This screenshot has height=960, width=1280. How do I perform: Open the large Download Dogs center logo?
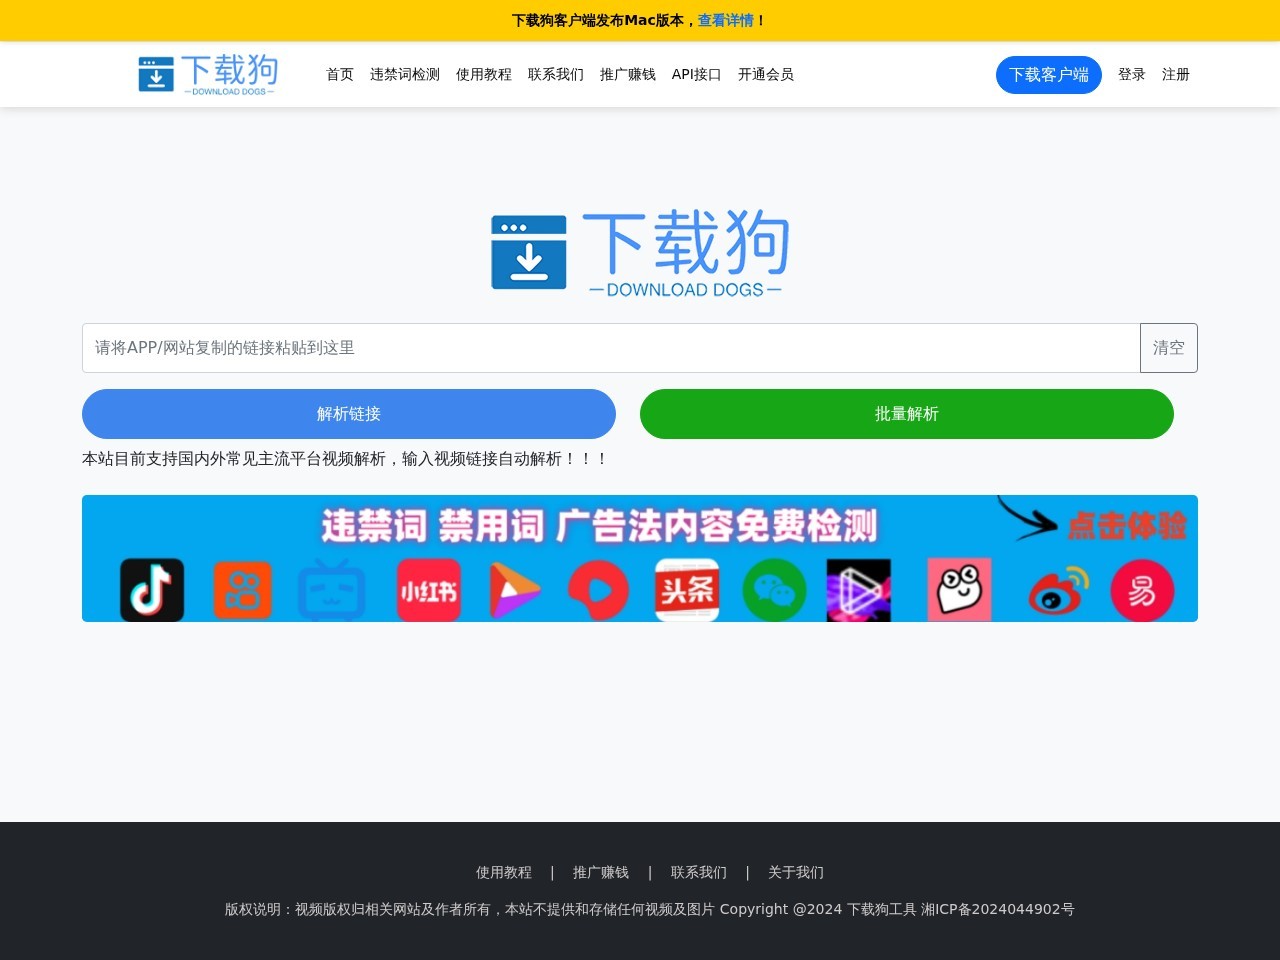639,251
